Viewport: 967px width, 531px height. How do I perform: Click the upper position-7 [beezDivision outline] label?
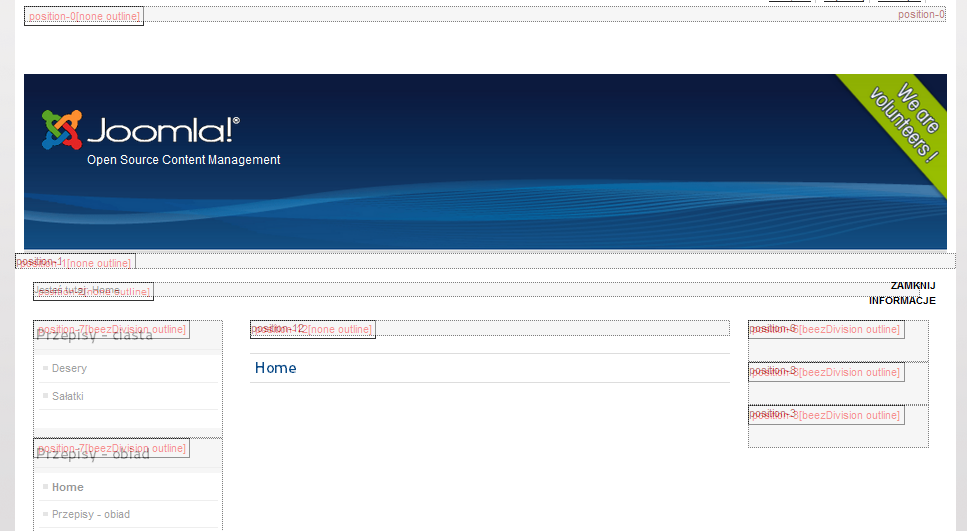click(112, 329)
